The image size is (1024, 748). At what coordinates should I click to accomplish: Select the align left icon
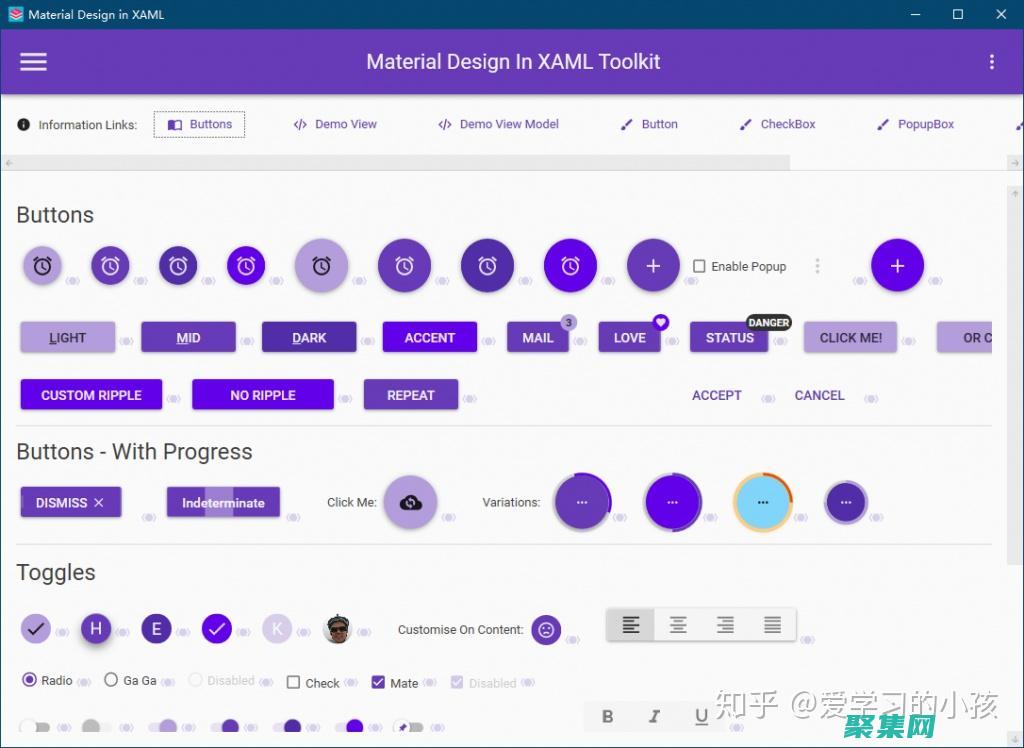(x=631, y=625)
